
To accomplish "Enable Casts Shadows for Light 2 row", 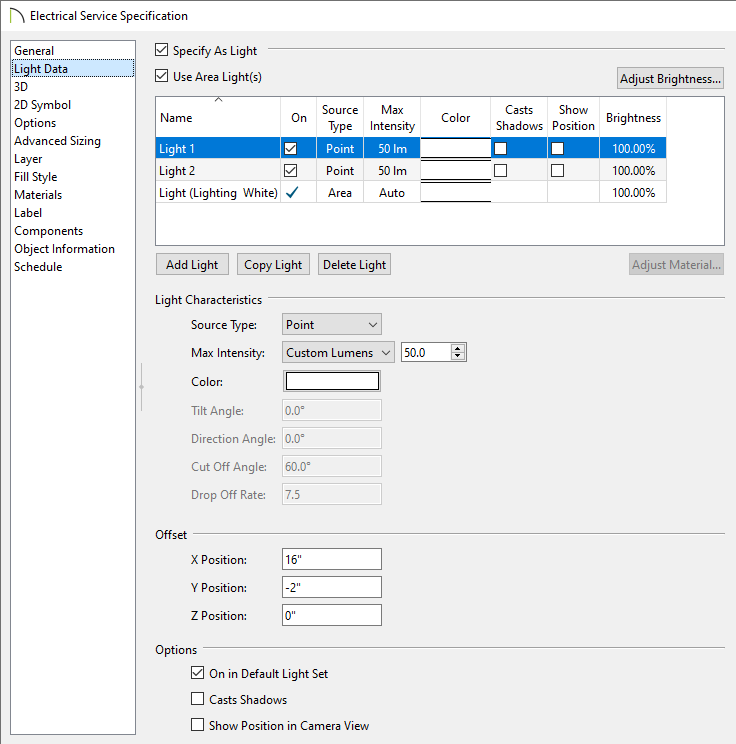I will coord(500,170).
